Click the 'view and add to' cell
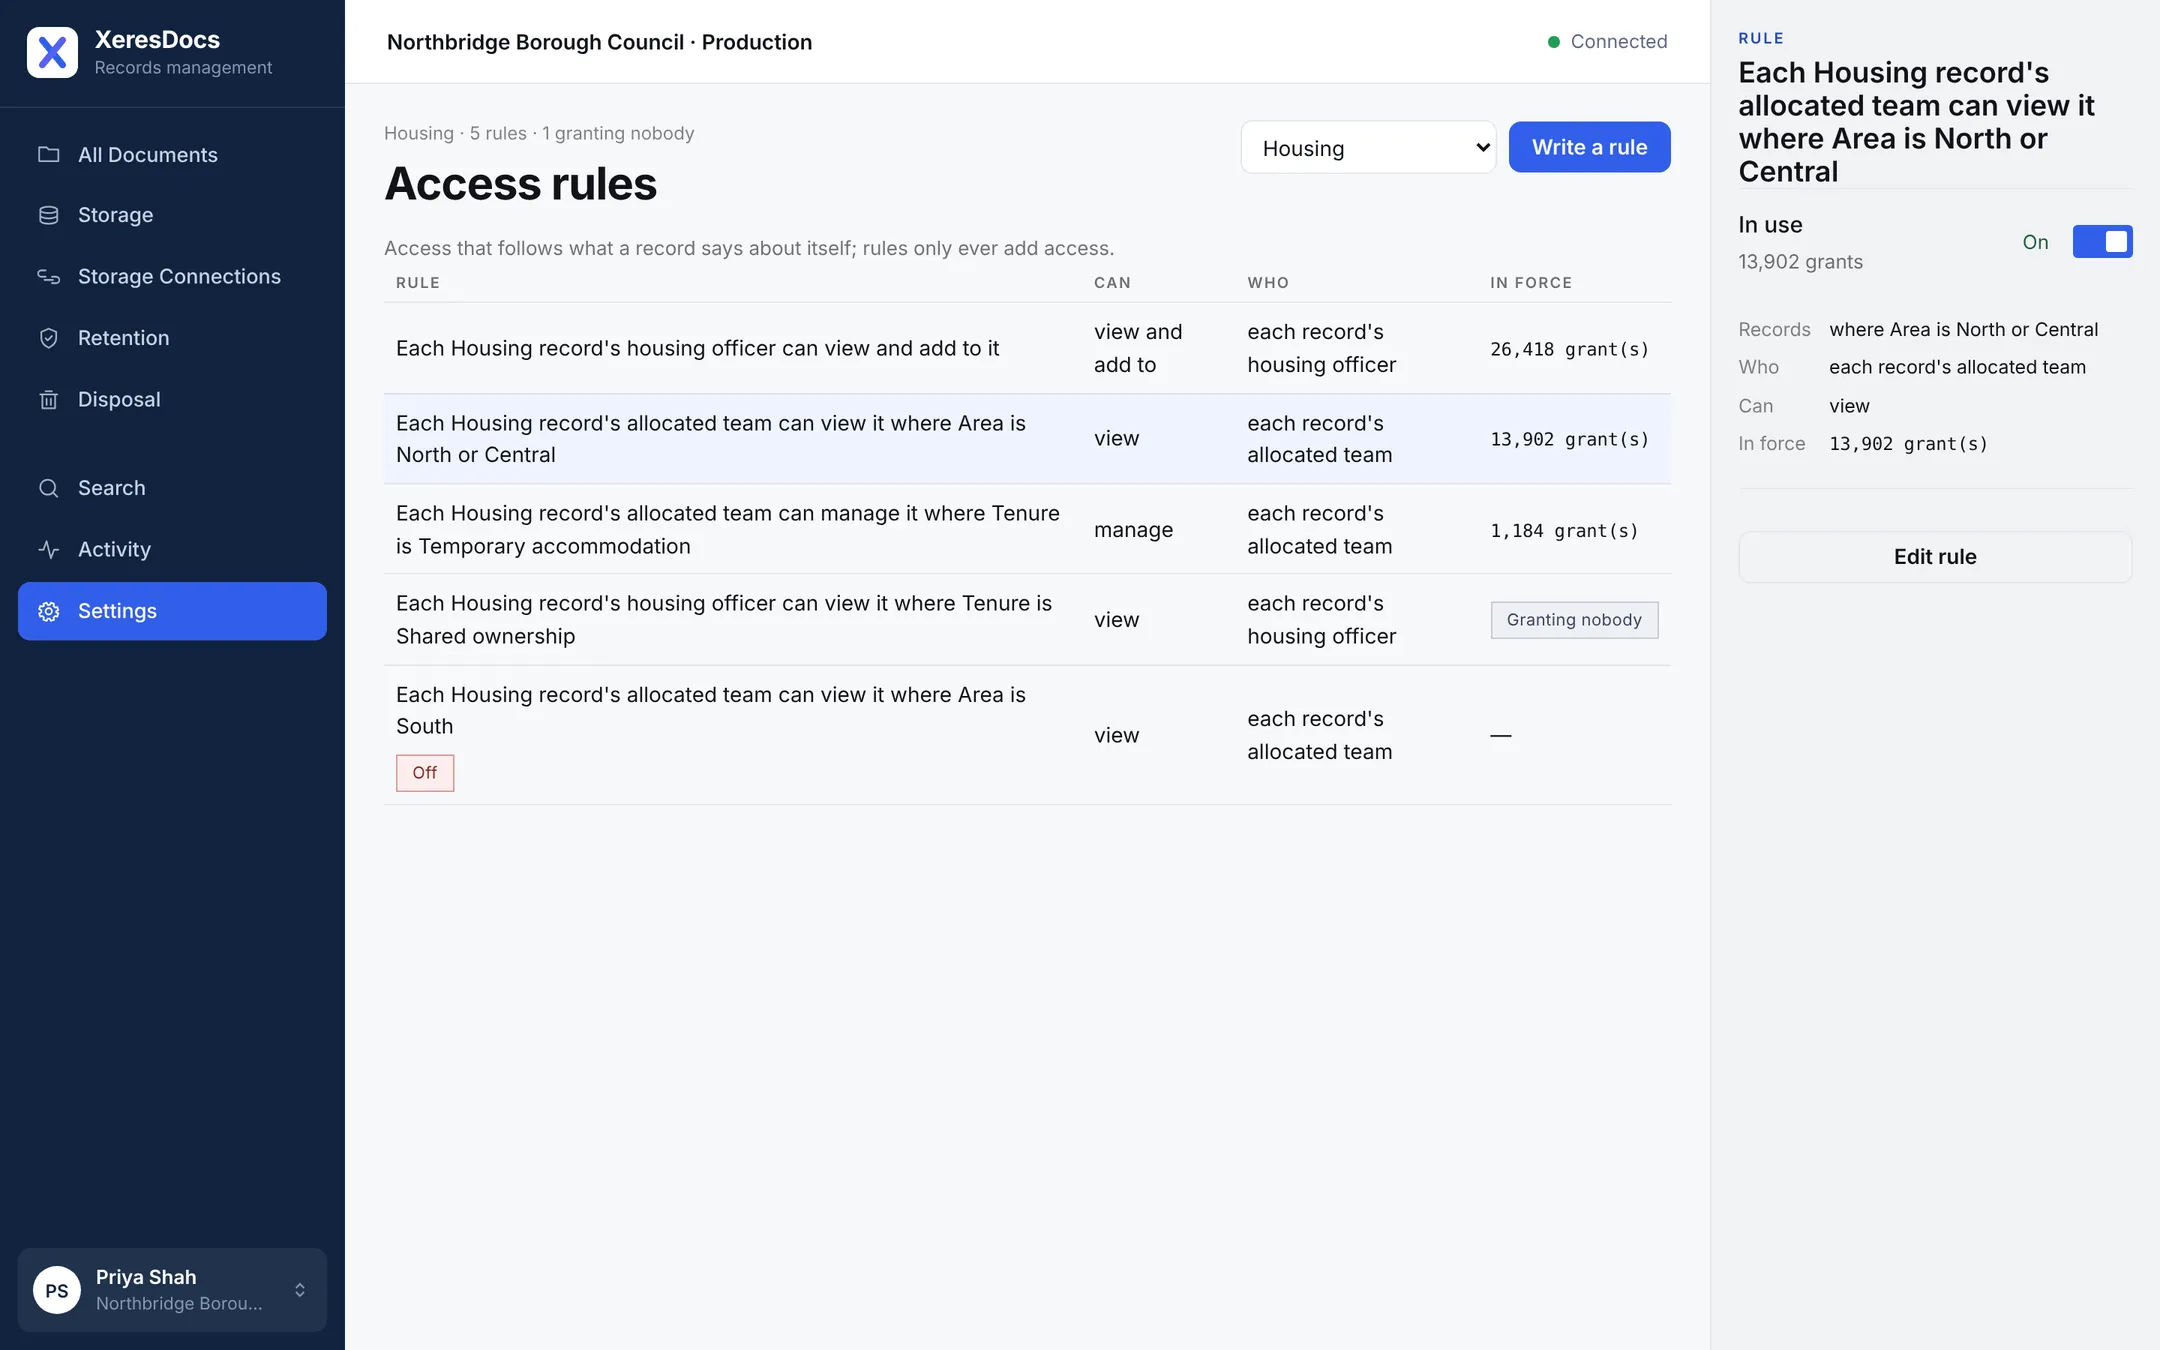This screenshot has width=2160, height=1350. coord(1138,348)
